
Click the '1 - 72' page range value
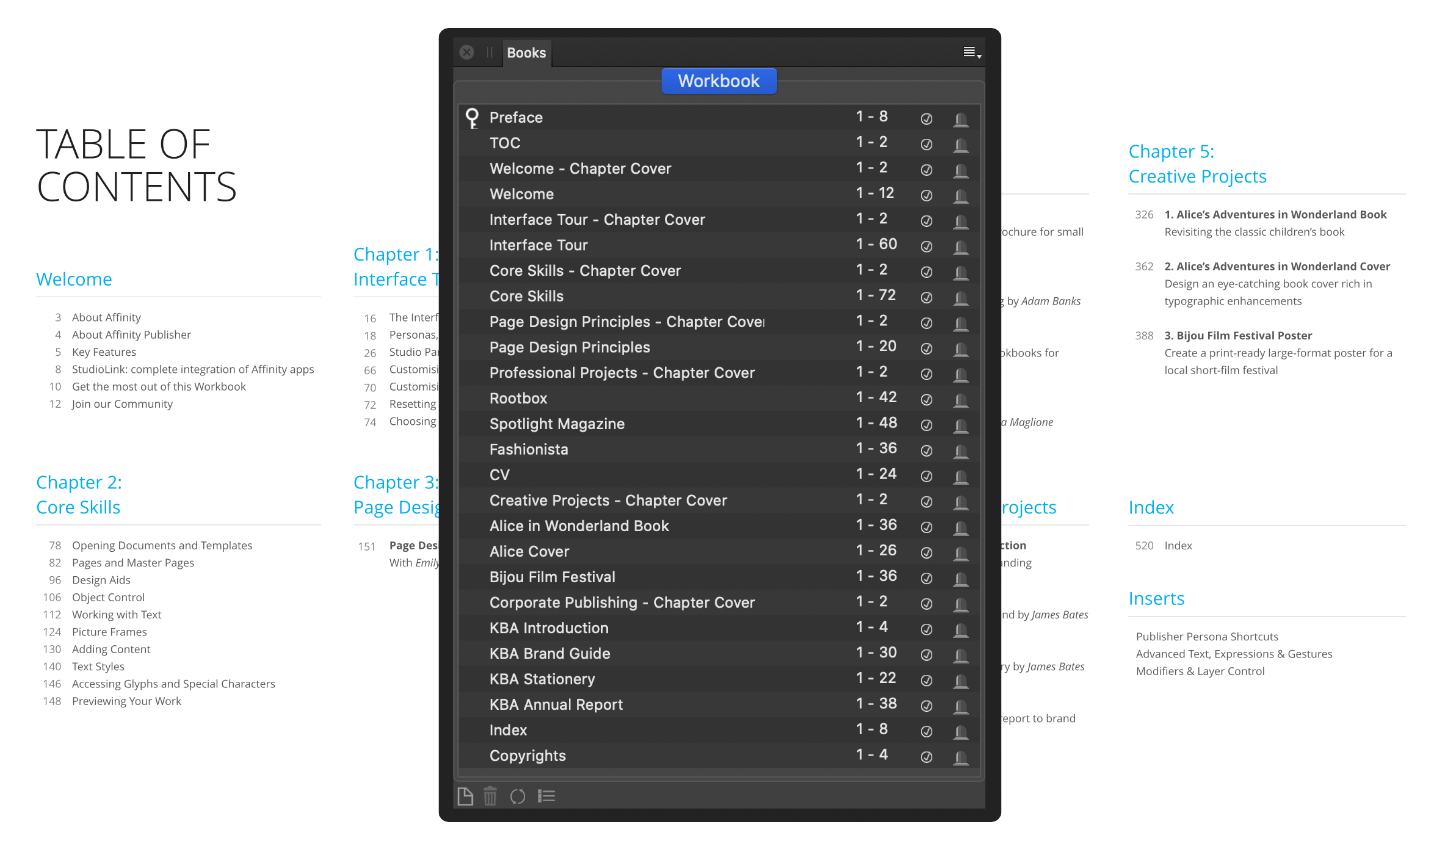(x=876, y=295)
